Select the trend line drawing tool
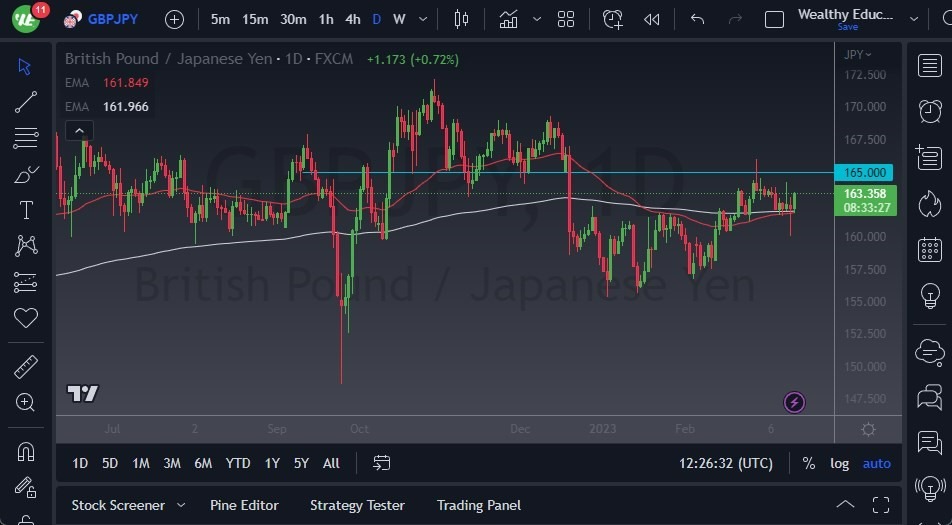Image resolution: width=952 pixels, height=525 pixels. pos(26,102)
